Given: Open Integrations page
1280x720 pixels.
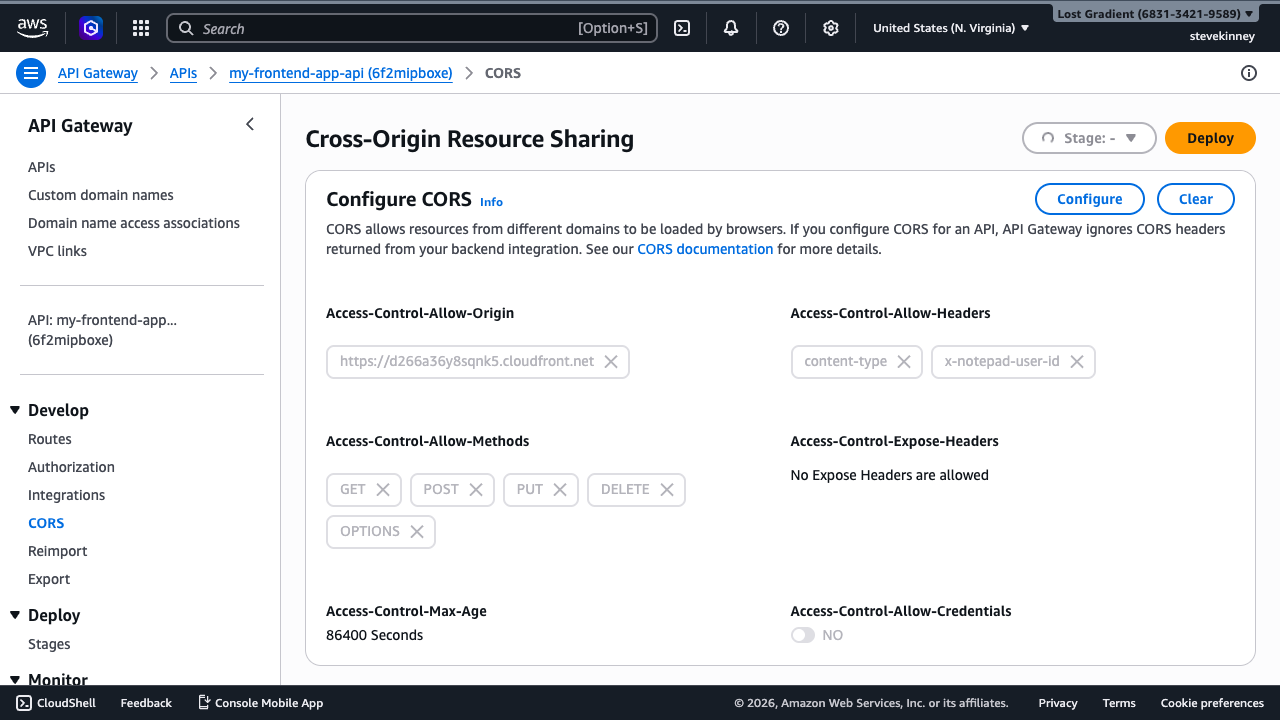Looking at the screenshot, I should pyautogui.click(x=66, y=495).
